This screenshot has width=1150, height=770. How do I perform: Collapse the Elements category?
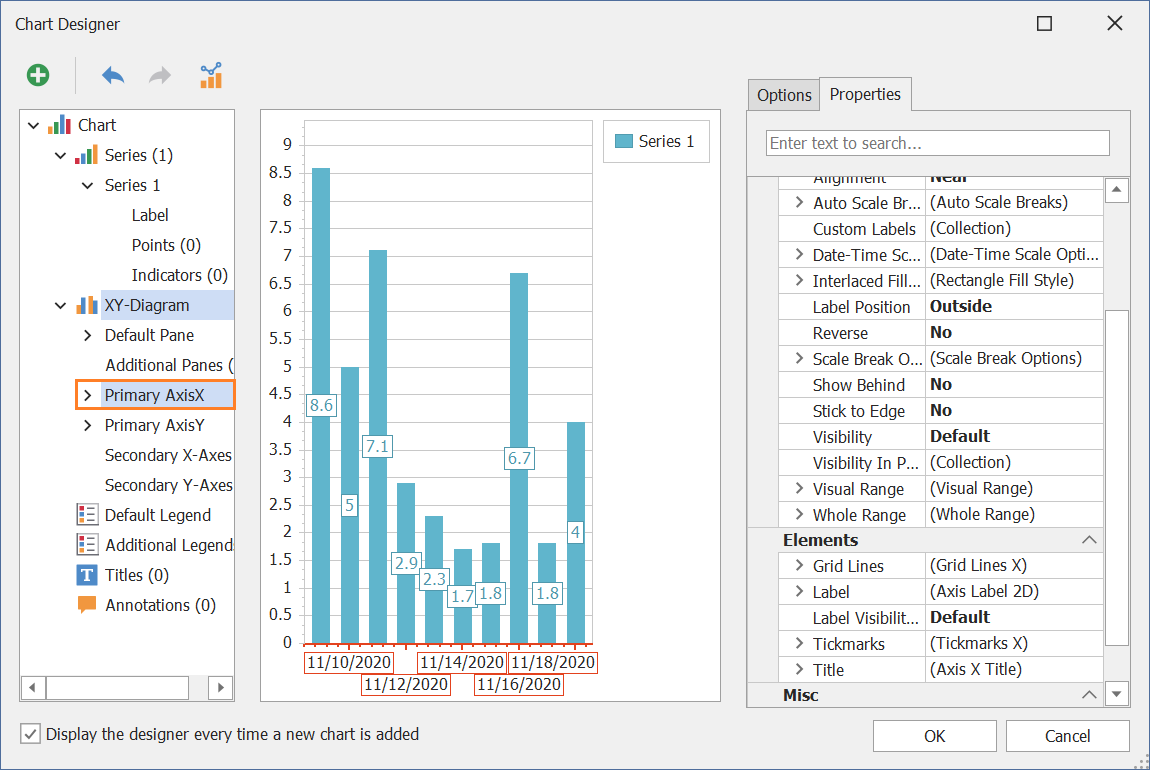pyautogui.click(x=1089, y=540)
